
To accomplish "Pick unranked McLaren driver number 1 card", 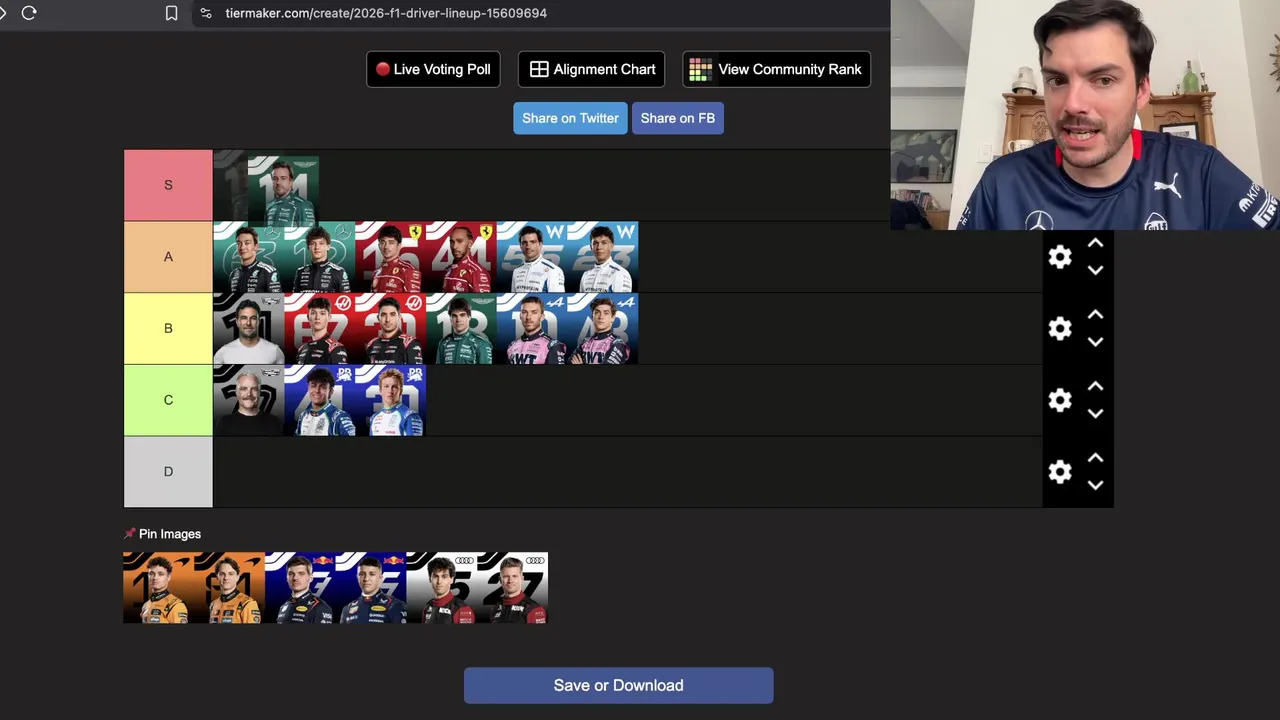I will [158, 588].
